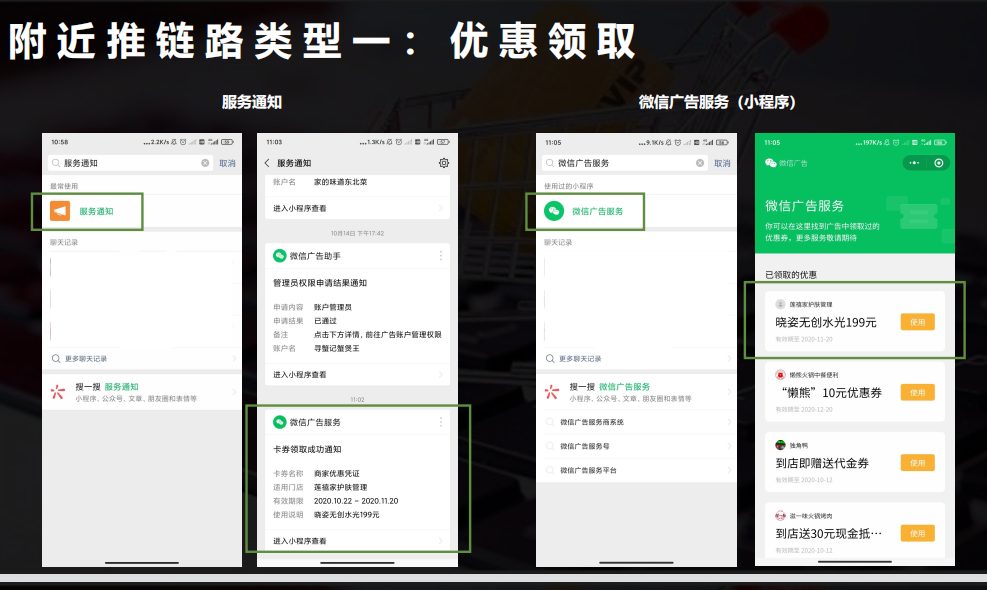
Task: Select the 微信广告服务商系统 search suggestion
Action: coord(636,422)
